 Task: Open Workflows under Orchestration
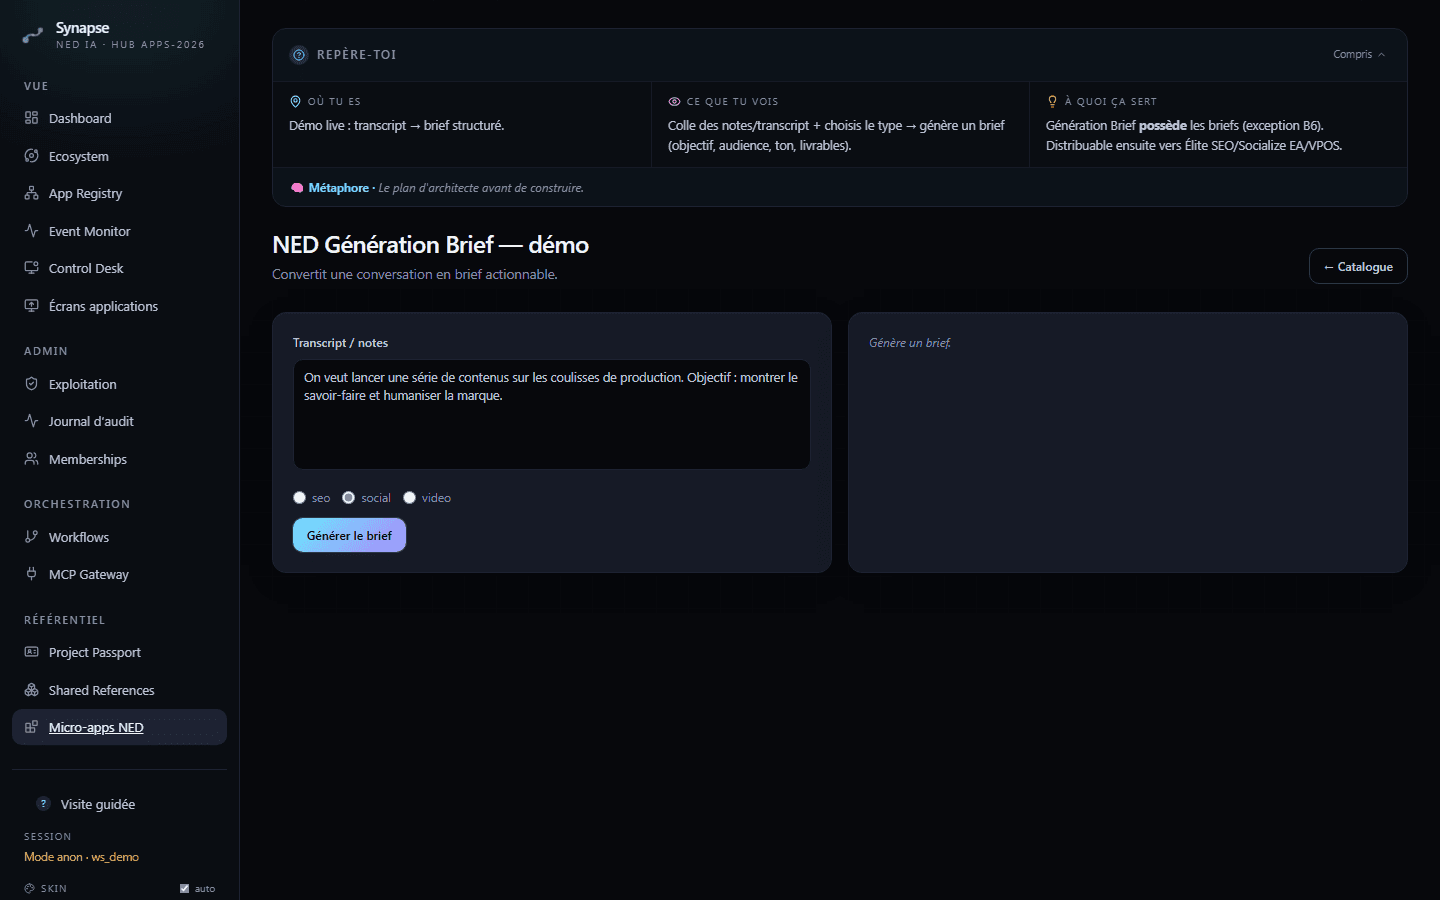[119, 537]
